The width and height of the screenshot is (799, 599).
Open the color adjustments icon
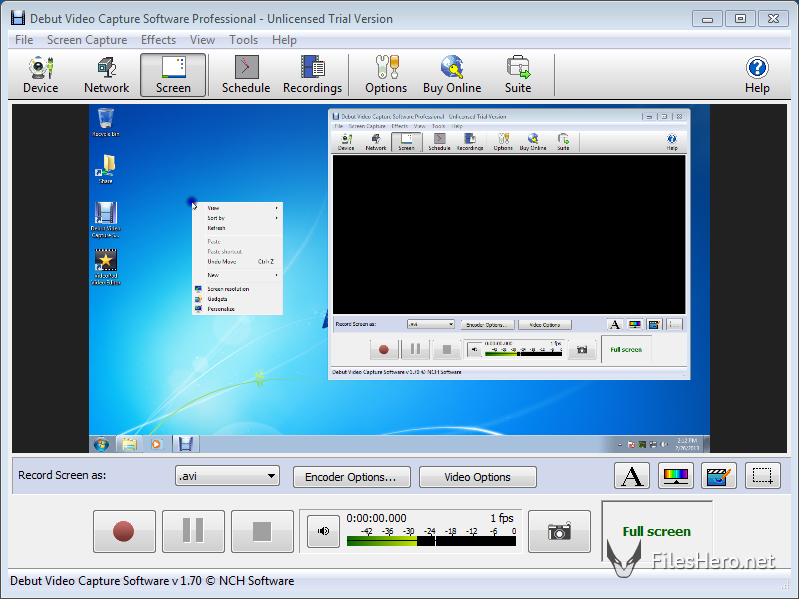pyautogui.click(x=675, y=476)
